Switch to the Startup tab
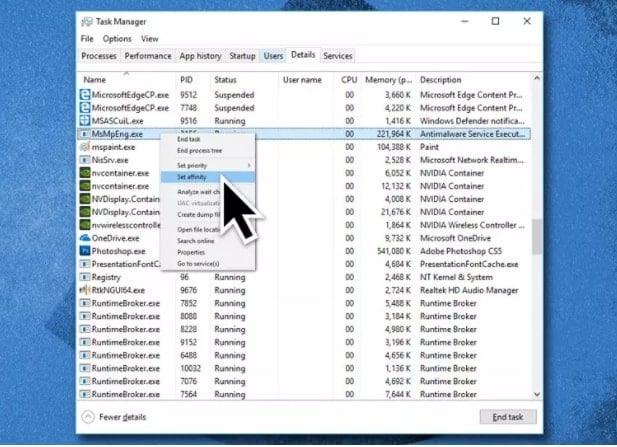 242,56
